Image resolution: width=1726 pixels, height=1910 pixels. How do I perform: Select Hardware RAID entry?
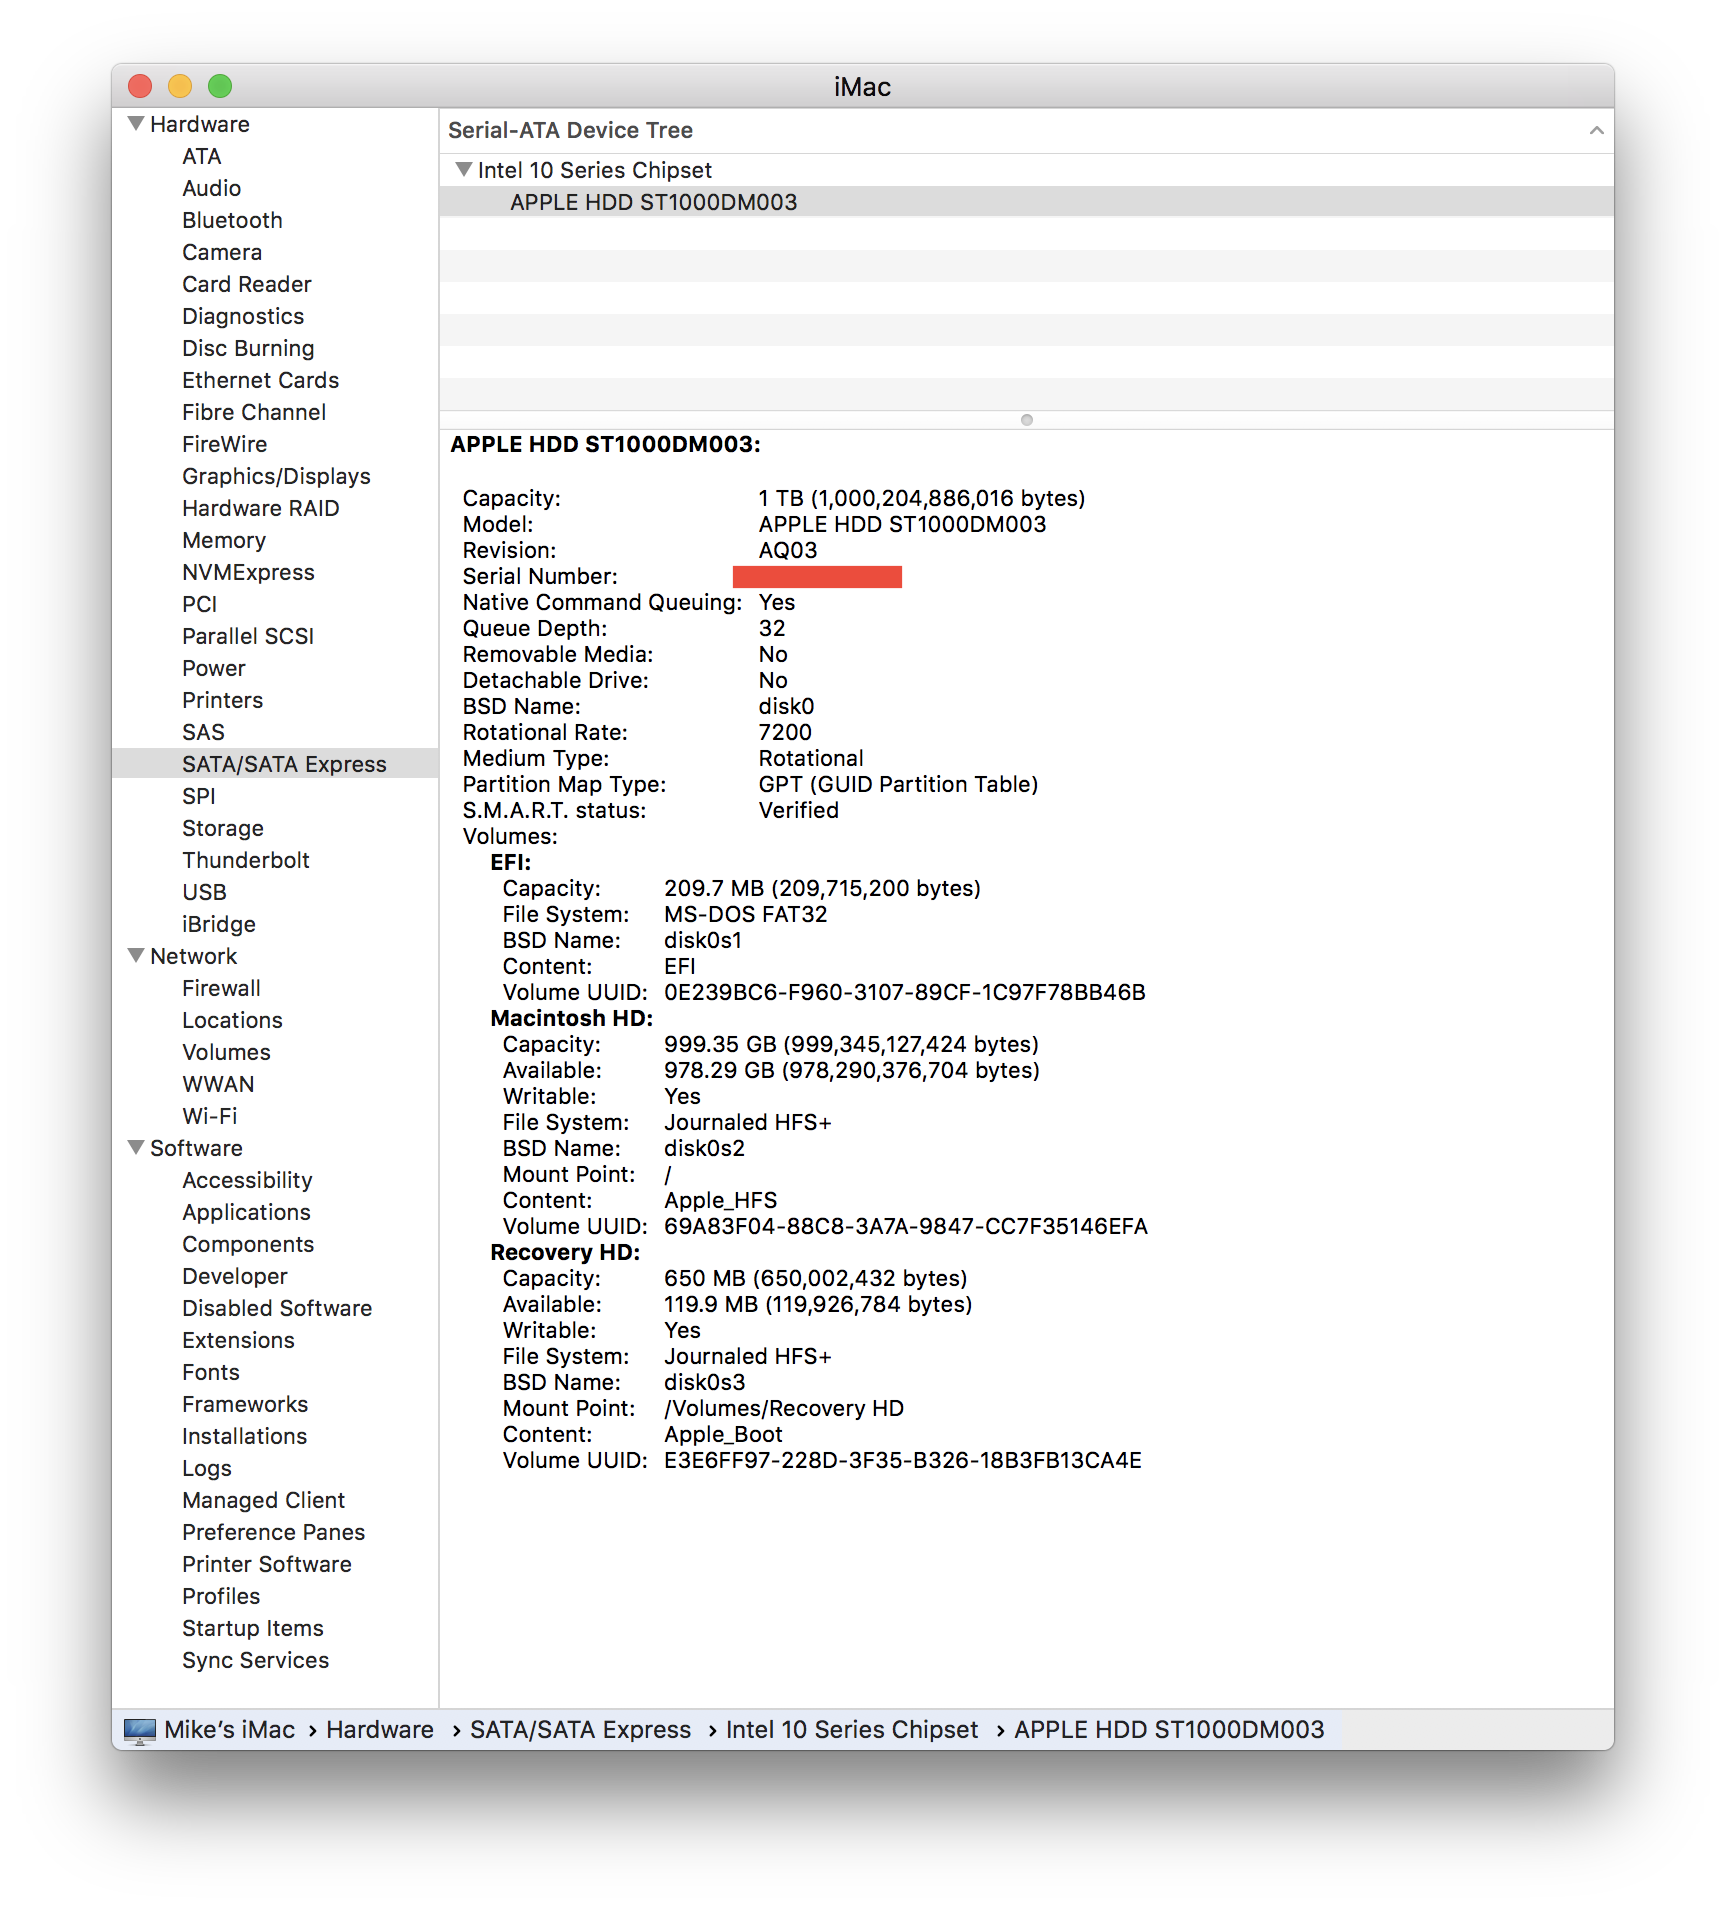pos(261,509)
